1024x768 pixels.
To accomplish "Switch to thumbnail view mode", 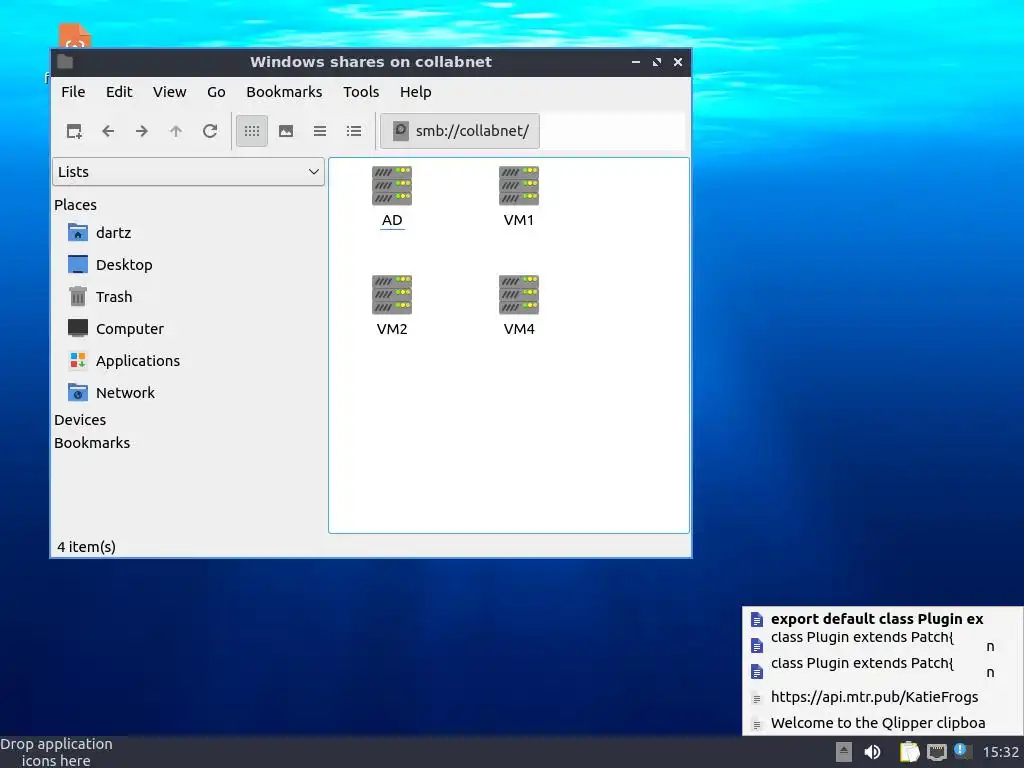I will tap(286, 131).
